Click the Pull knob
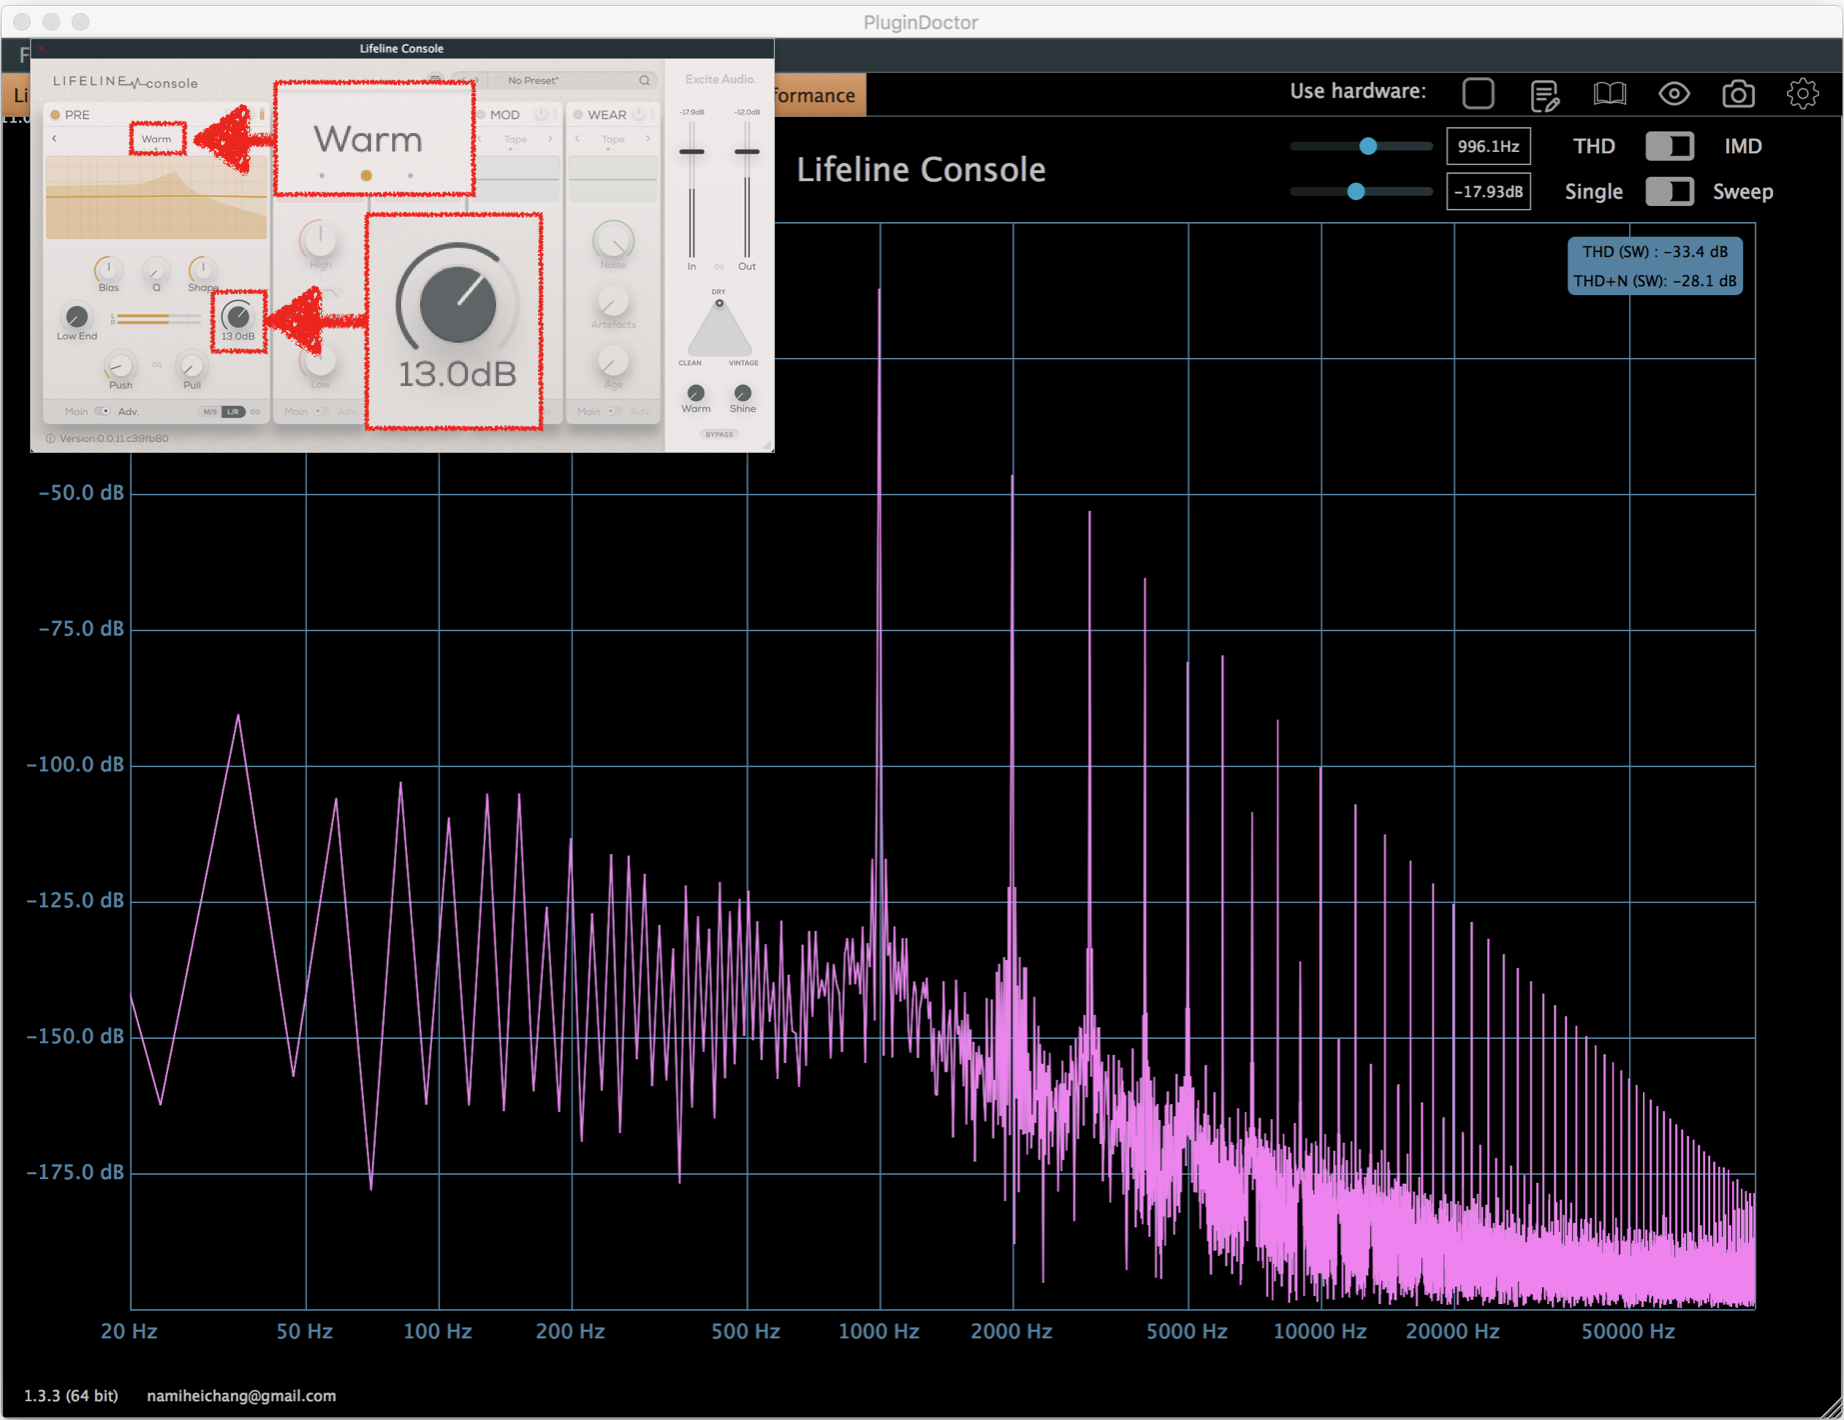Image resolution: width=1844 pixels, height=1420 pixels. pos(191,365)
